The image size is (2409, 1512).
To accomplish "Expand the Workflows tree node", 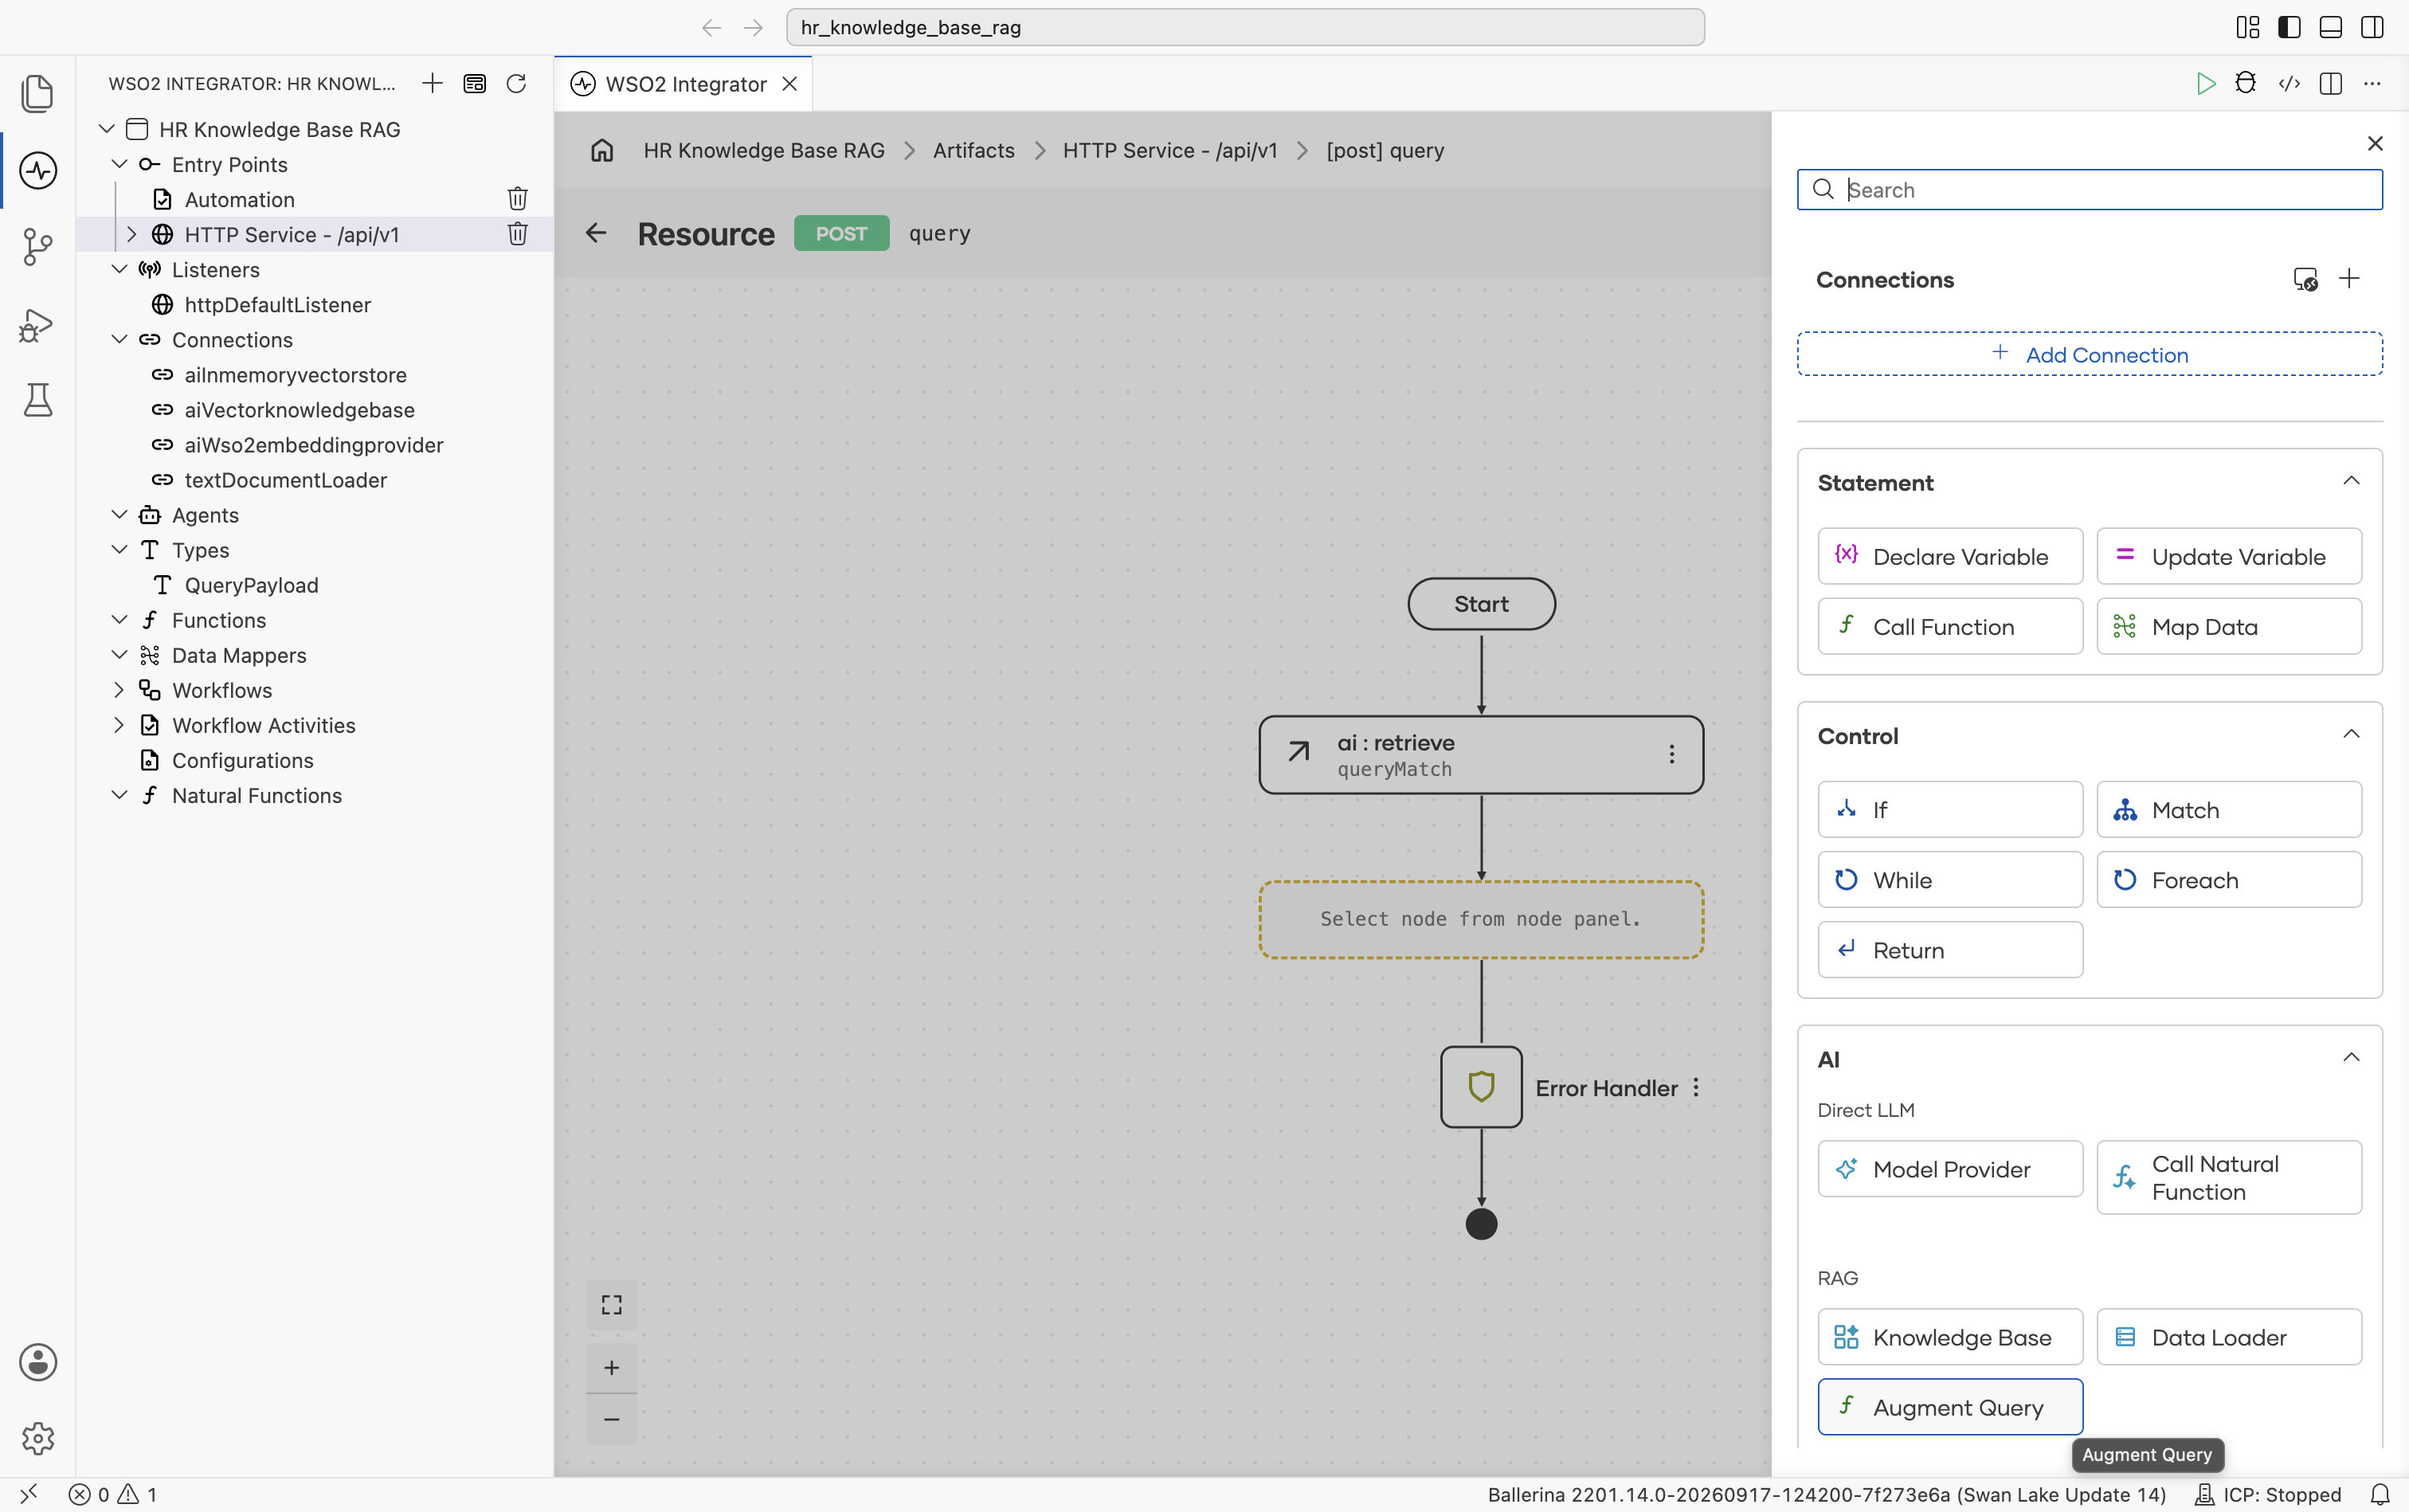I will tap(119, 690).
